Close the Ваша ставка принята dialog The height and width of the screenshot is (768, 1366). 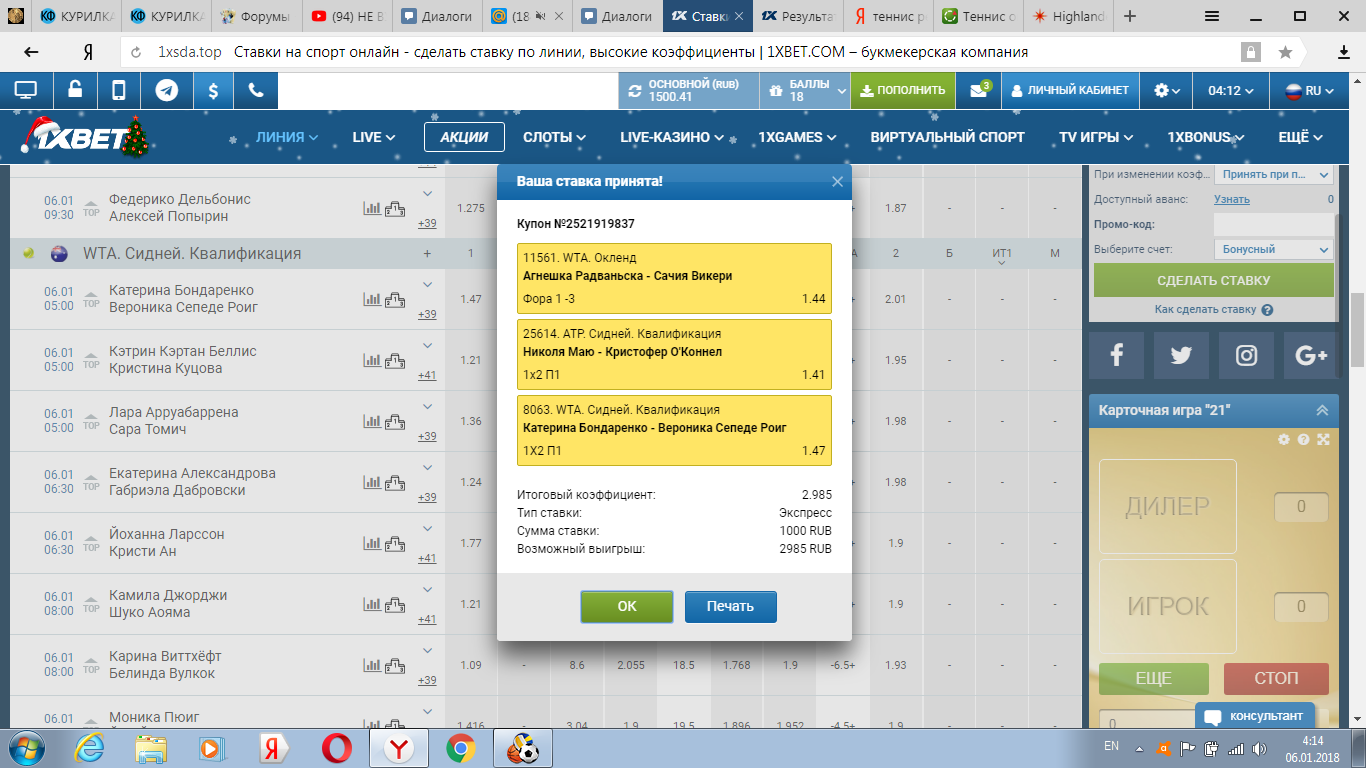tap(837, 181)
